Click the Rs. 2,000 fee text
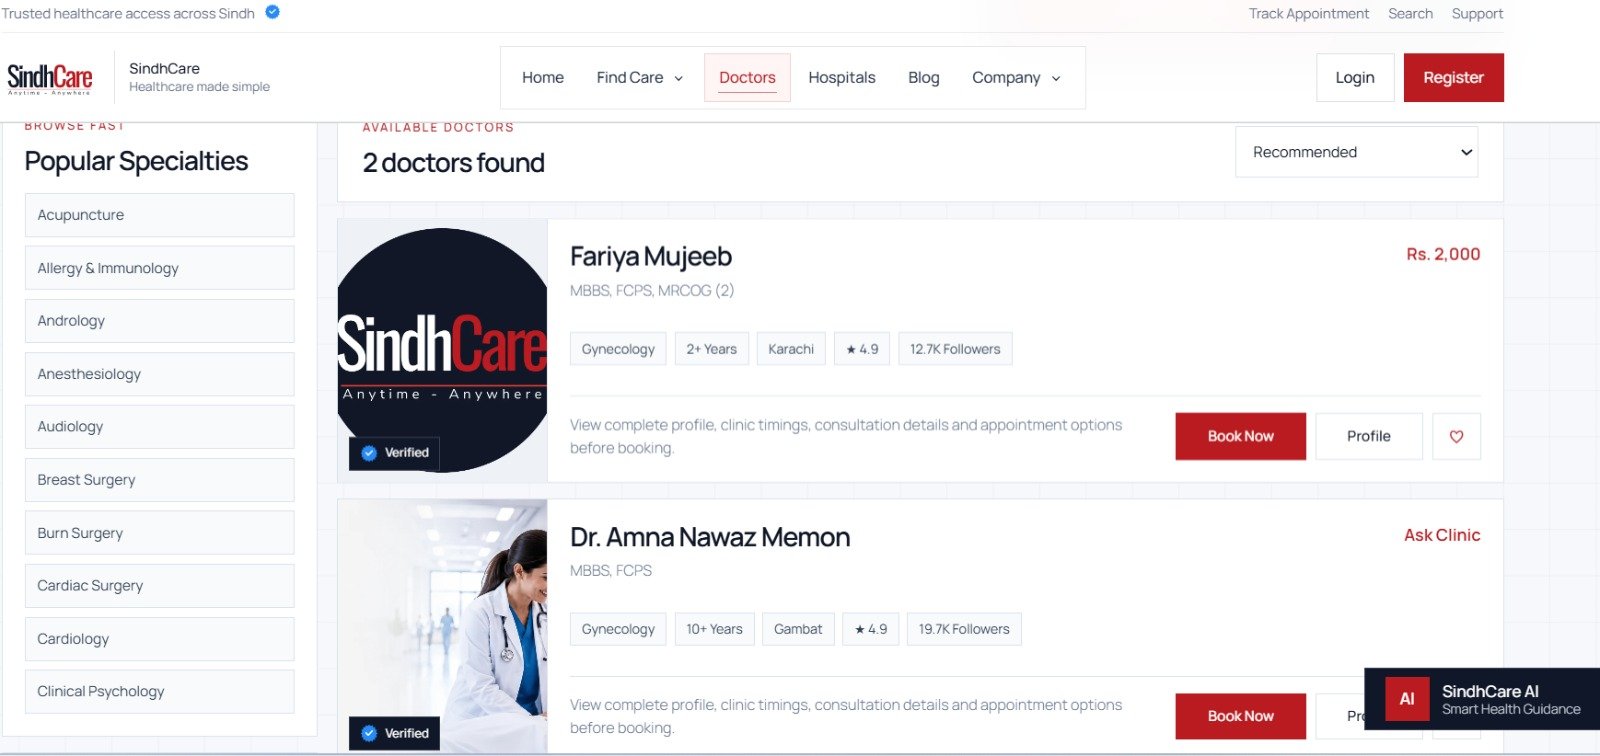The width and height of the screenshot is (1600, 756). coord(1443,255)
